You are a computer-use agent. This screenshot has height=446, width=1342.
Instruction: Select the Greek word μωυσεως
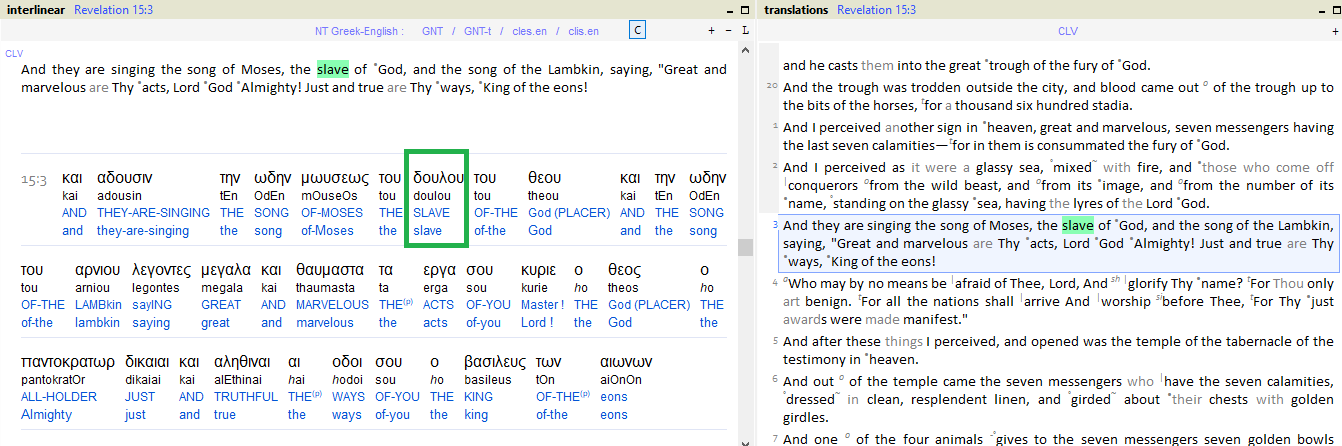coord(335,178)
